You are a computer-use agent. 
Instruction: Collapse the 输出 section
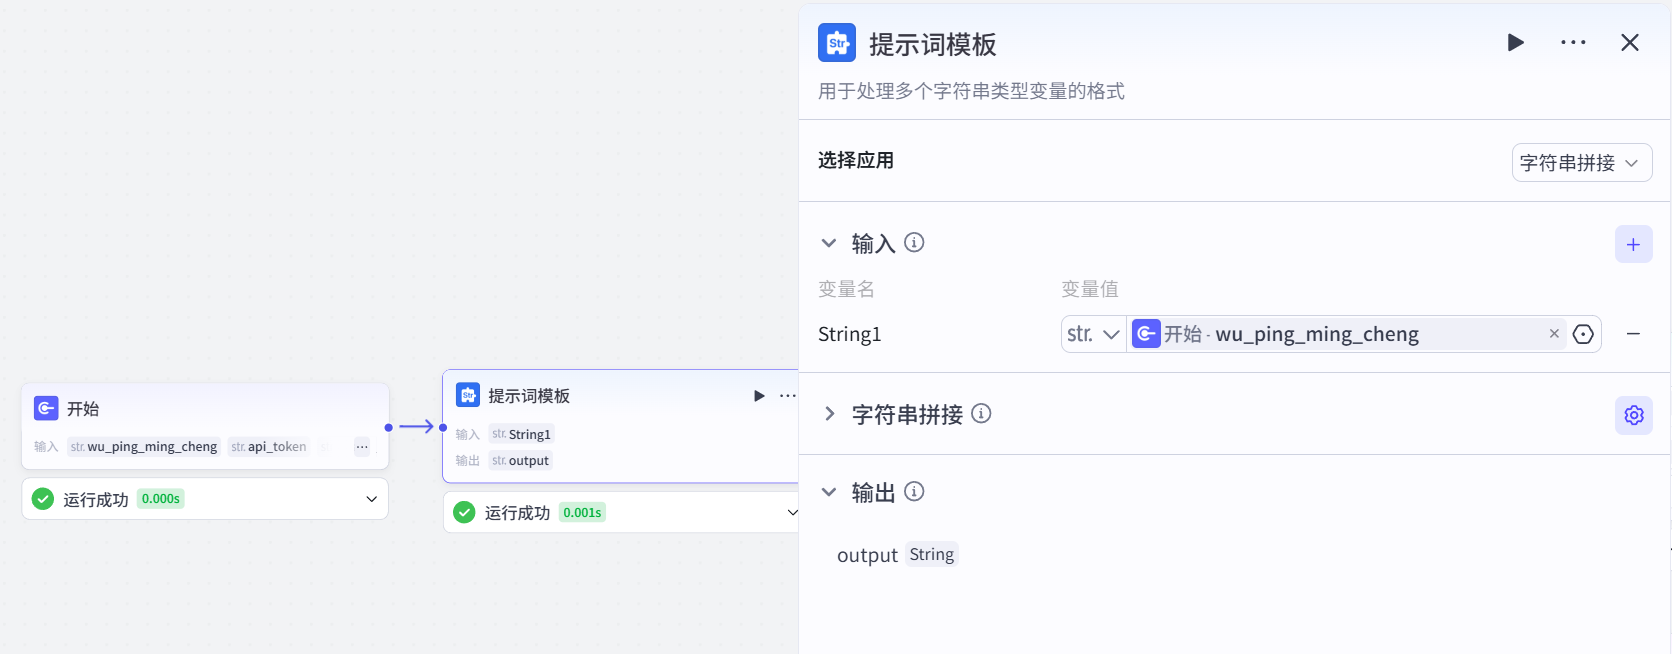(x=829, y=492)
